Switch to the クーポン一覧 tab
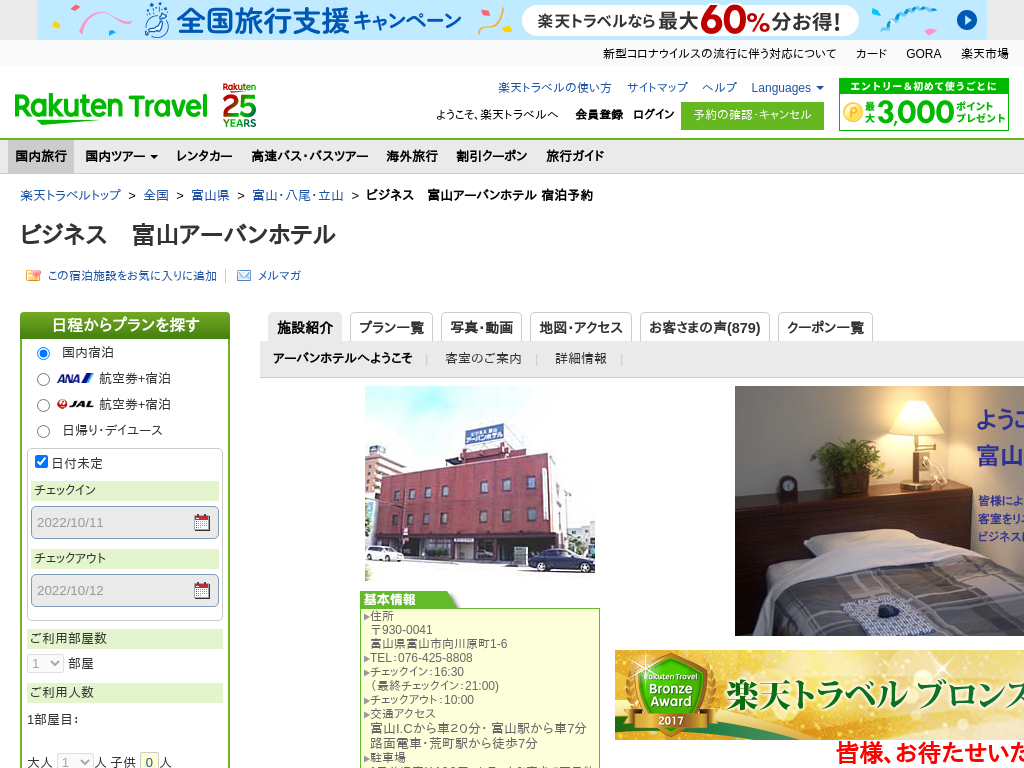 [825, 327]
